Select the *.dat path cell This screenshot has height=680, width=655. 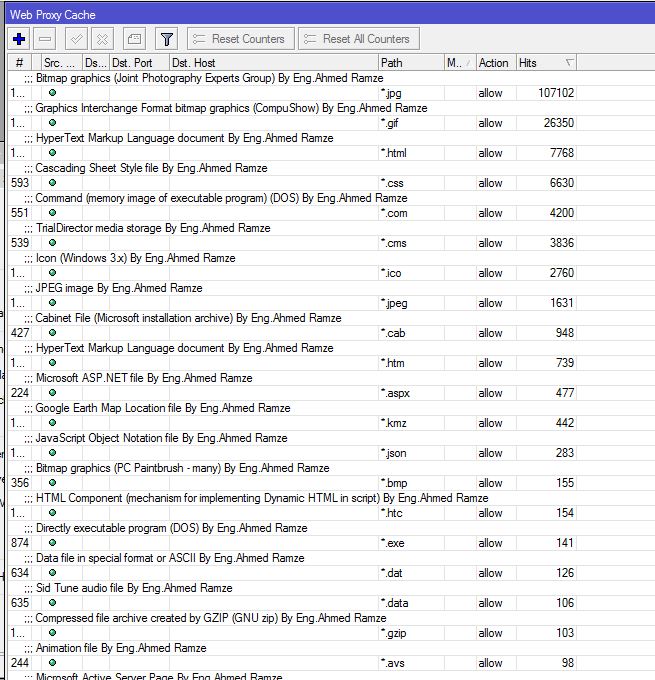tap(411, 572)
